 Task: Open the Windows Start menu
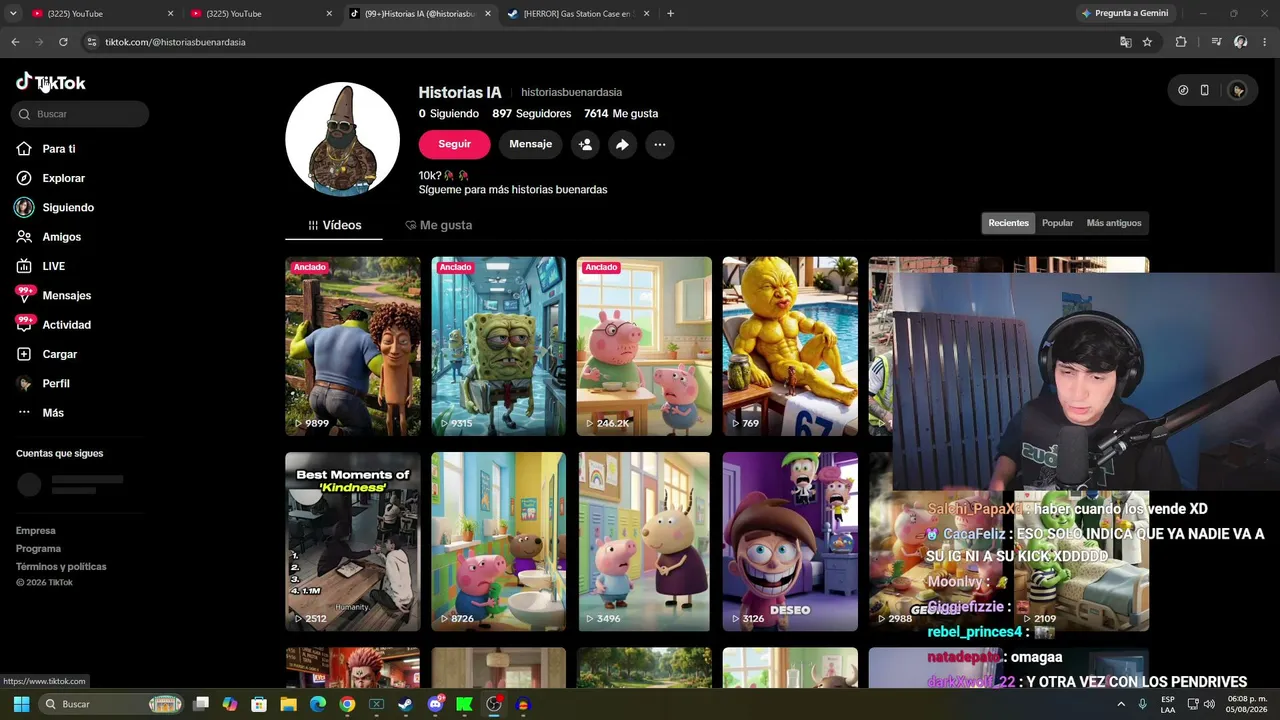click(x=21, y=704)
